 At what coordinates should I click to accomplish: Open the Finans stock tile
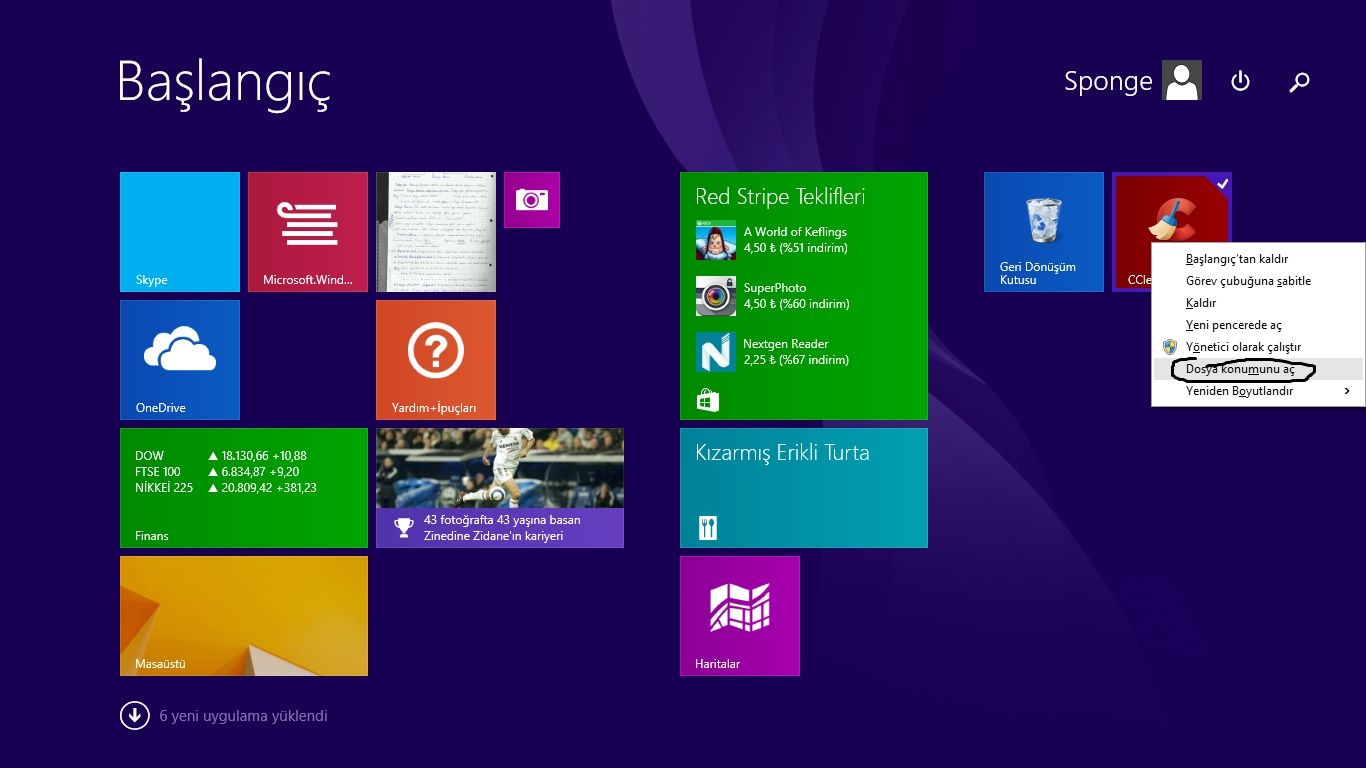pos(244,488)
